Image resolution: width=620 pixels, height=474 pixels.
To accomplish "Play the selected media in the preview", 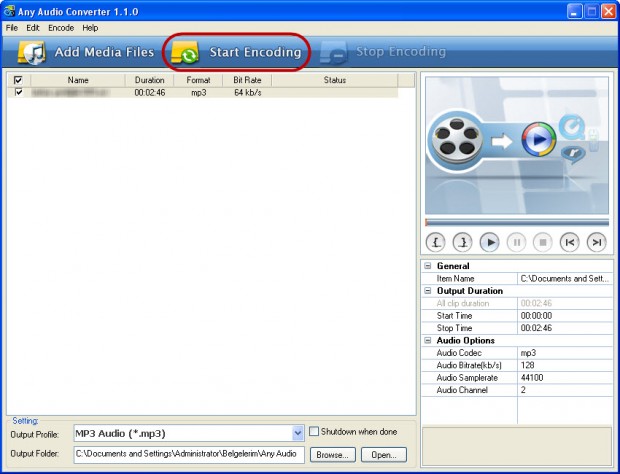I will point(489,242).
